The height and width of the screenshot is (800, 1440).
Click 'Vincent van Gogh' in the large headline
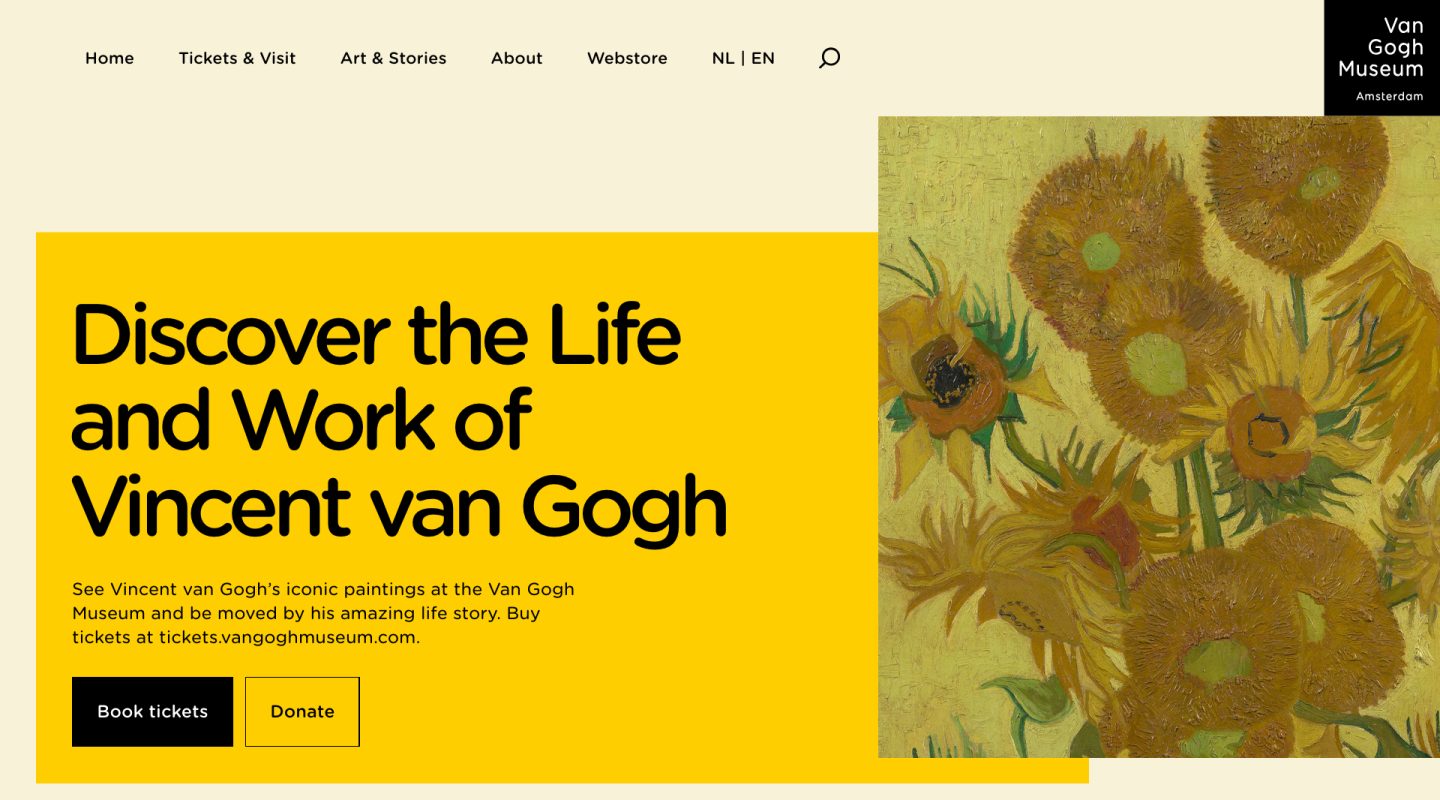[399, 508]
